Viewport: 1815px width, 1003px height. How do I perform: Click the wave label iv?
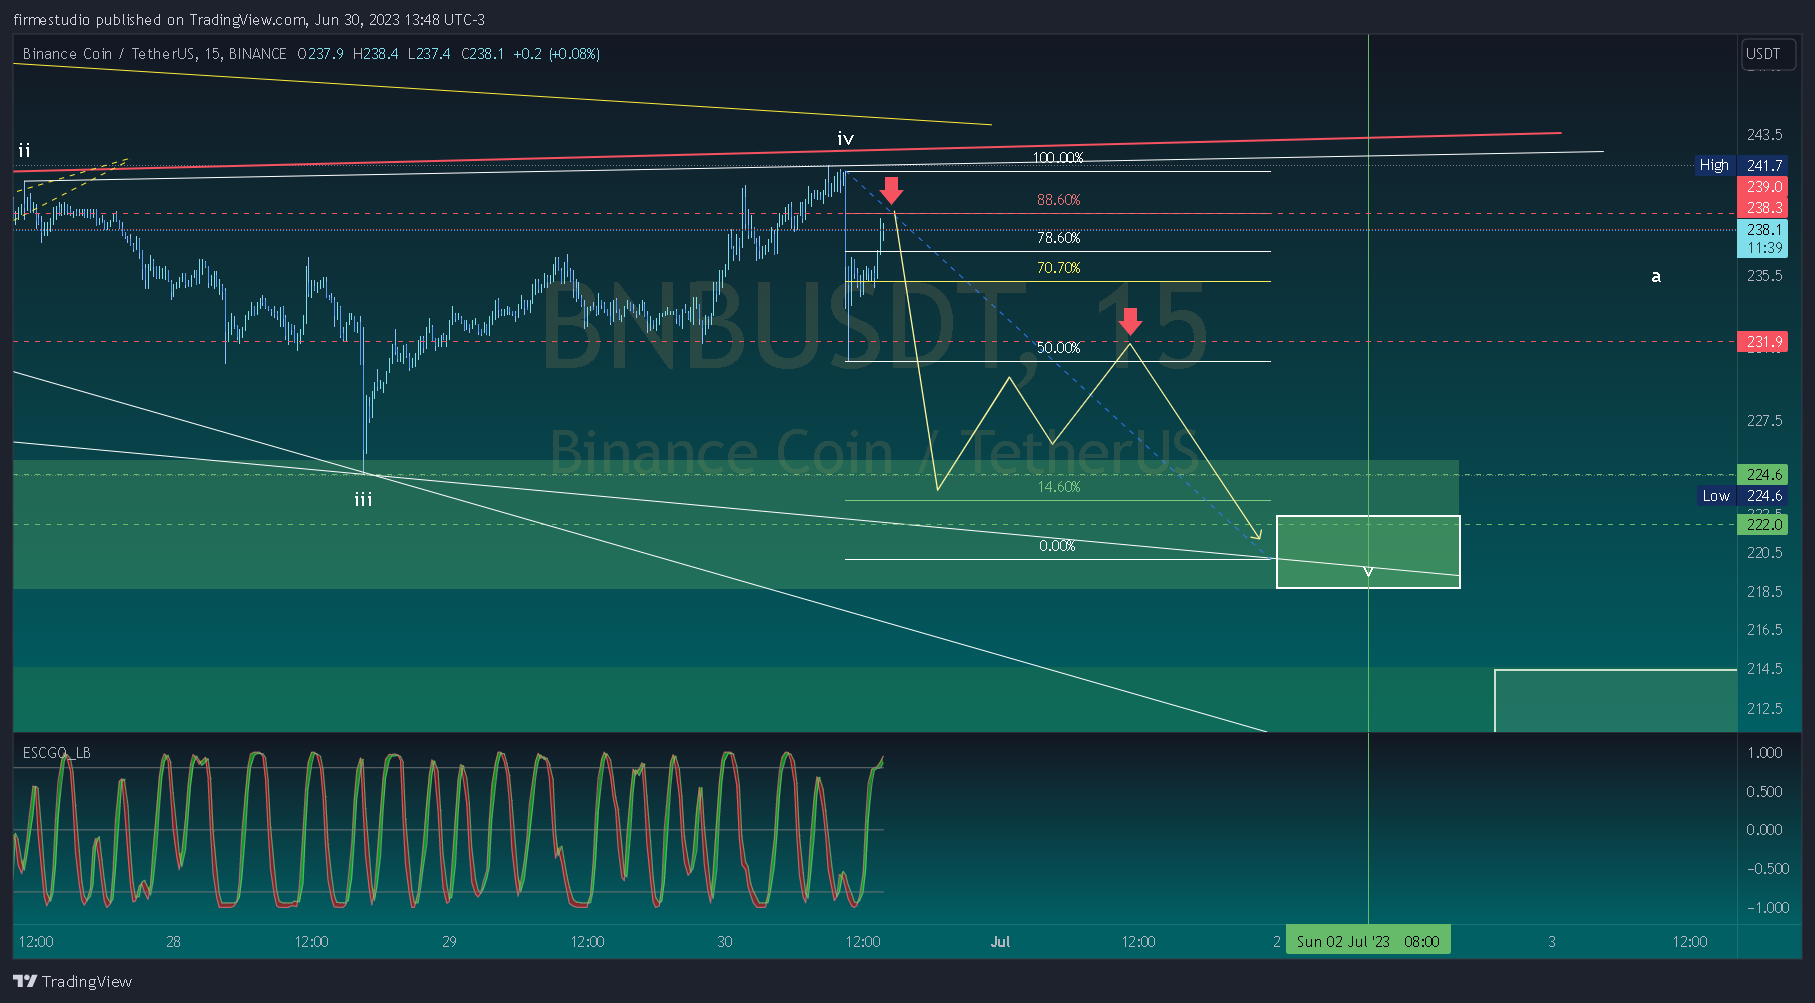point(845,139)
